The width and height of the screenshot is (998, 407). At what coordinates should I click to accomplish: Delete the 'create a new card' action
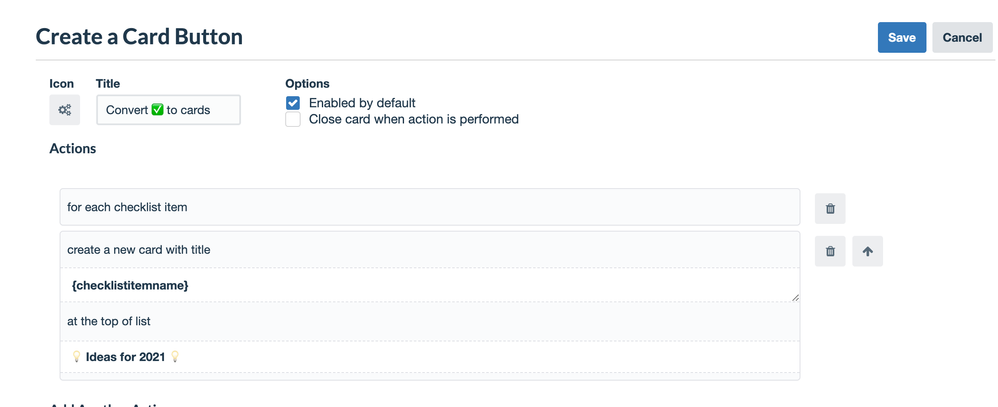[x=830, y=251]
